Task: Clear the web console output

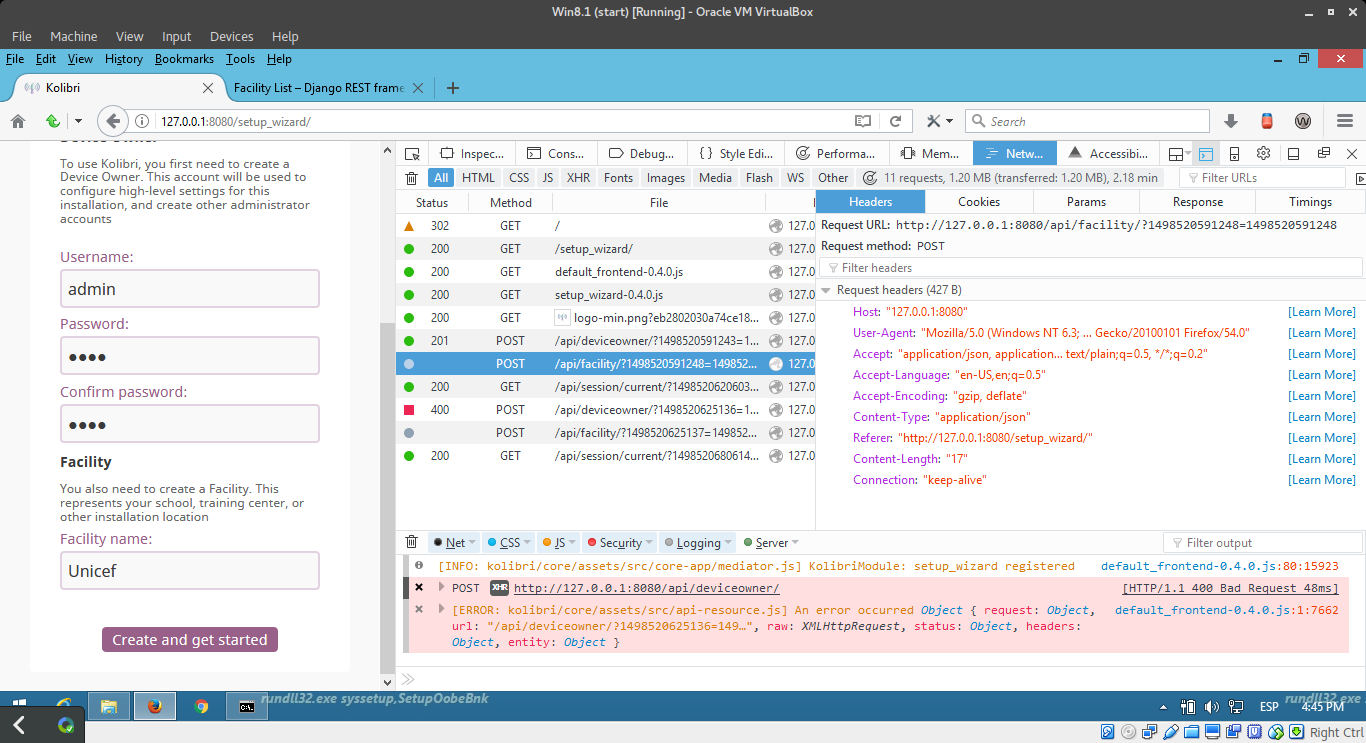Action: click(411, 542)
